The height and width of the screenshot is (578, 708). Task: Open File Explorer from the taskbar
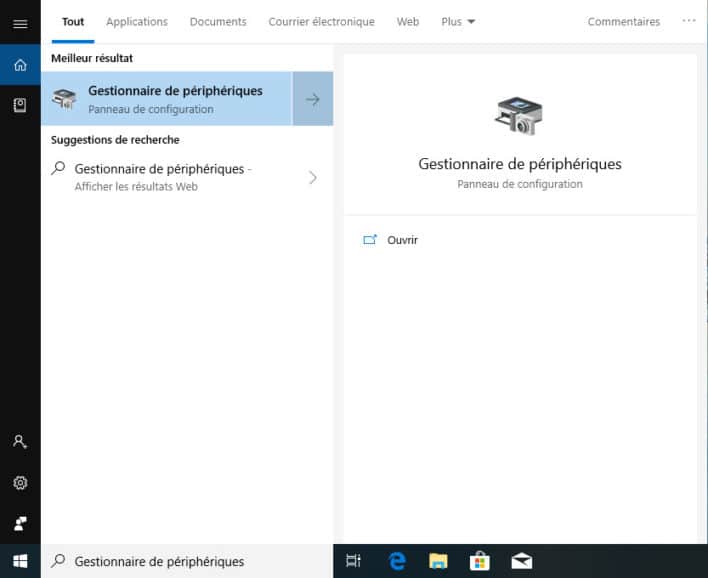click(438, 561)
